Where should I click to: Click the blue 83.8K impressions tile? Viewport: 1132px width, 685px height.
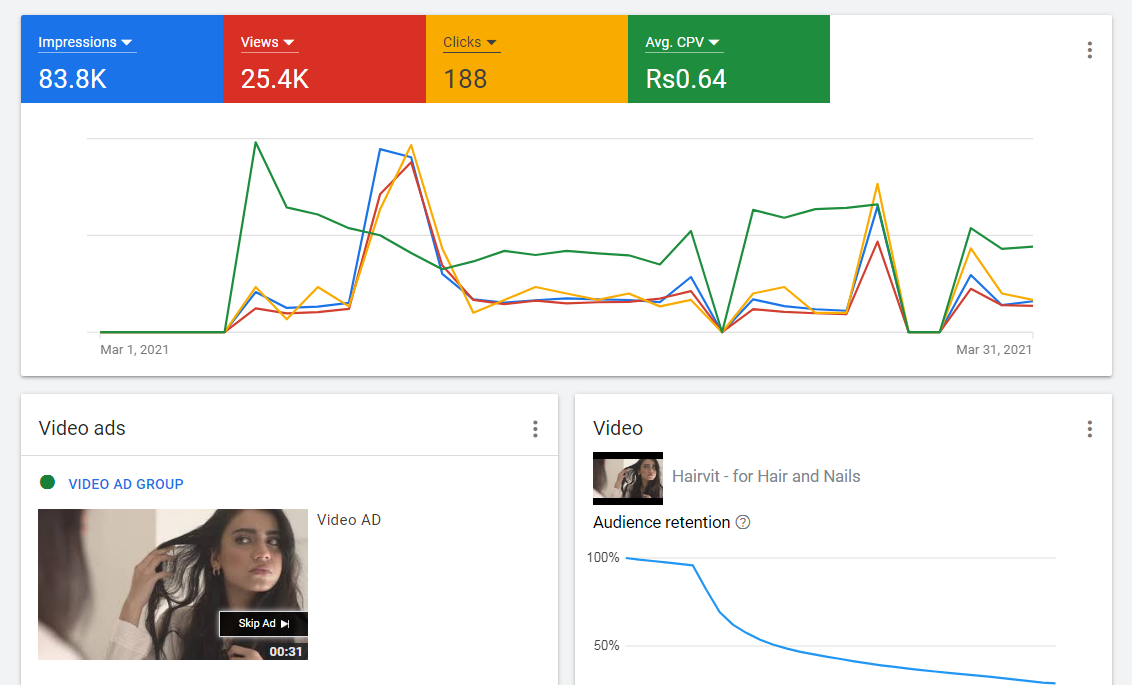point(122,59)
